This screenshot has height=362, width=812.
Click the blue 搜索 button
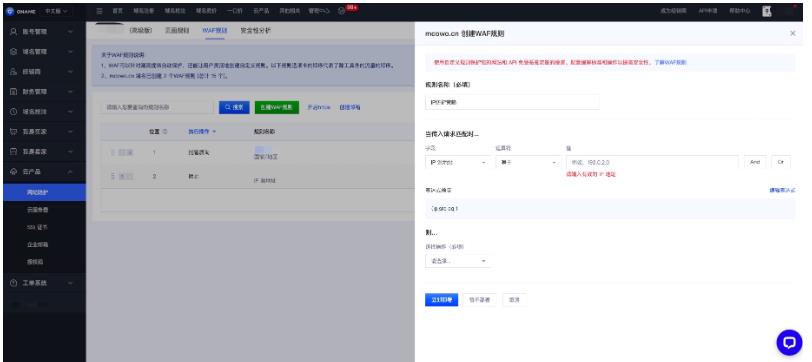(x=234, y=107)
